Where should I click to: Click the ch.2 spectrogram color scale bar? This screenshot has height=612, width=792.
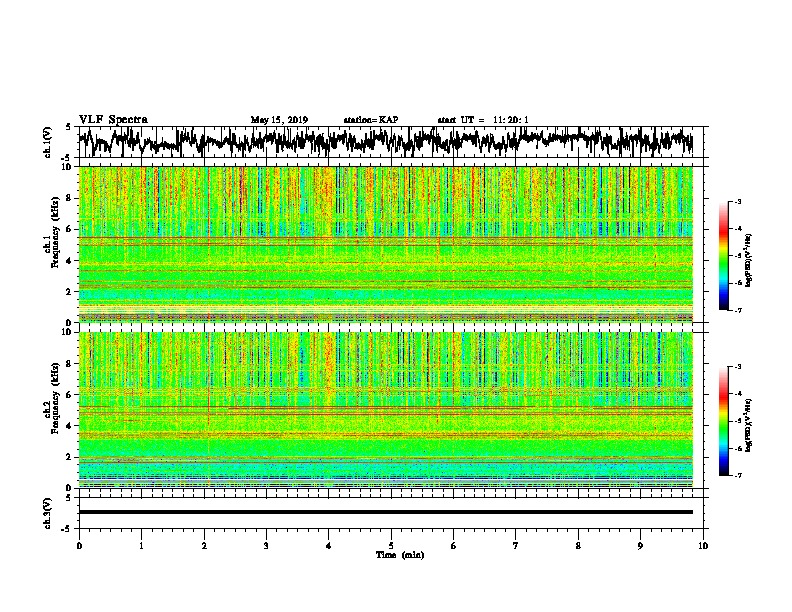pos(723,421)
